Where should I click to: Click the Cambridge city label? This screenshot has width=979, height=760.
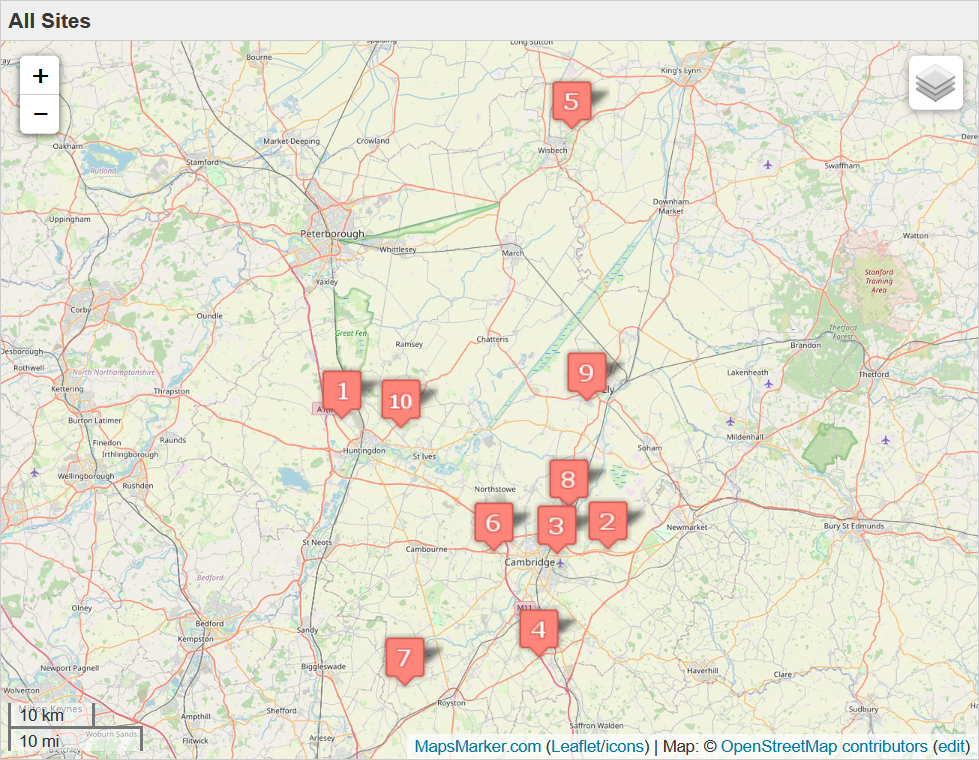(529, 562)
